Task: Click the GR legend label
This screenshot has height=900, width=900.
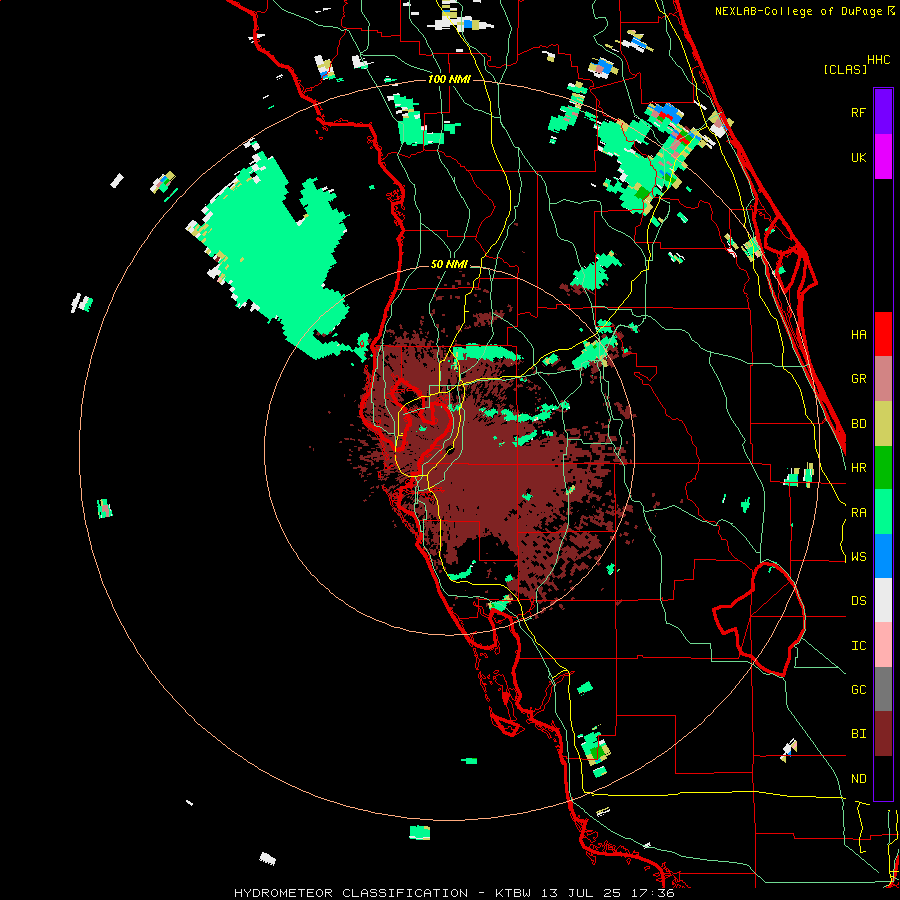Action: [858, 379]
